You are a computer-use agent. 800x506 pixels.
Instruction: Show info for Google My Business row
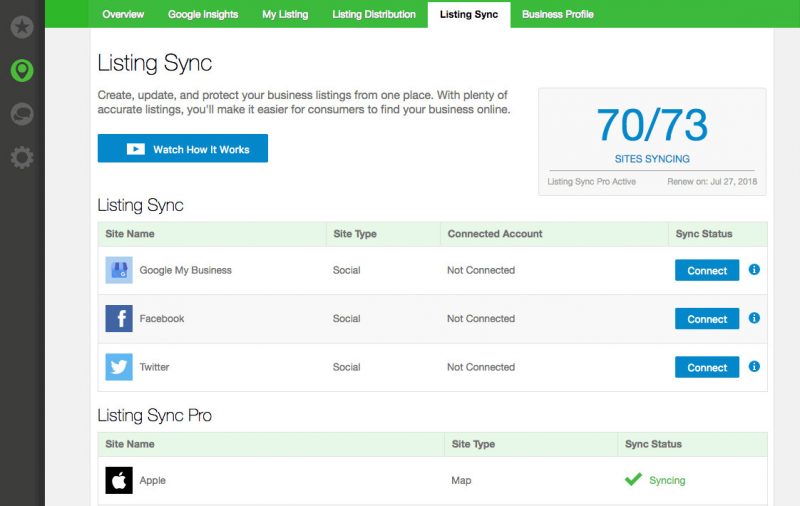pos(754,270)
